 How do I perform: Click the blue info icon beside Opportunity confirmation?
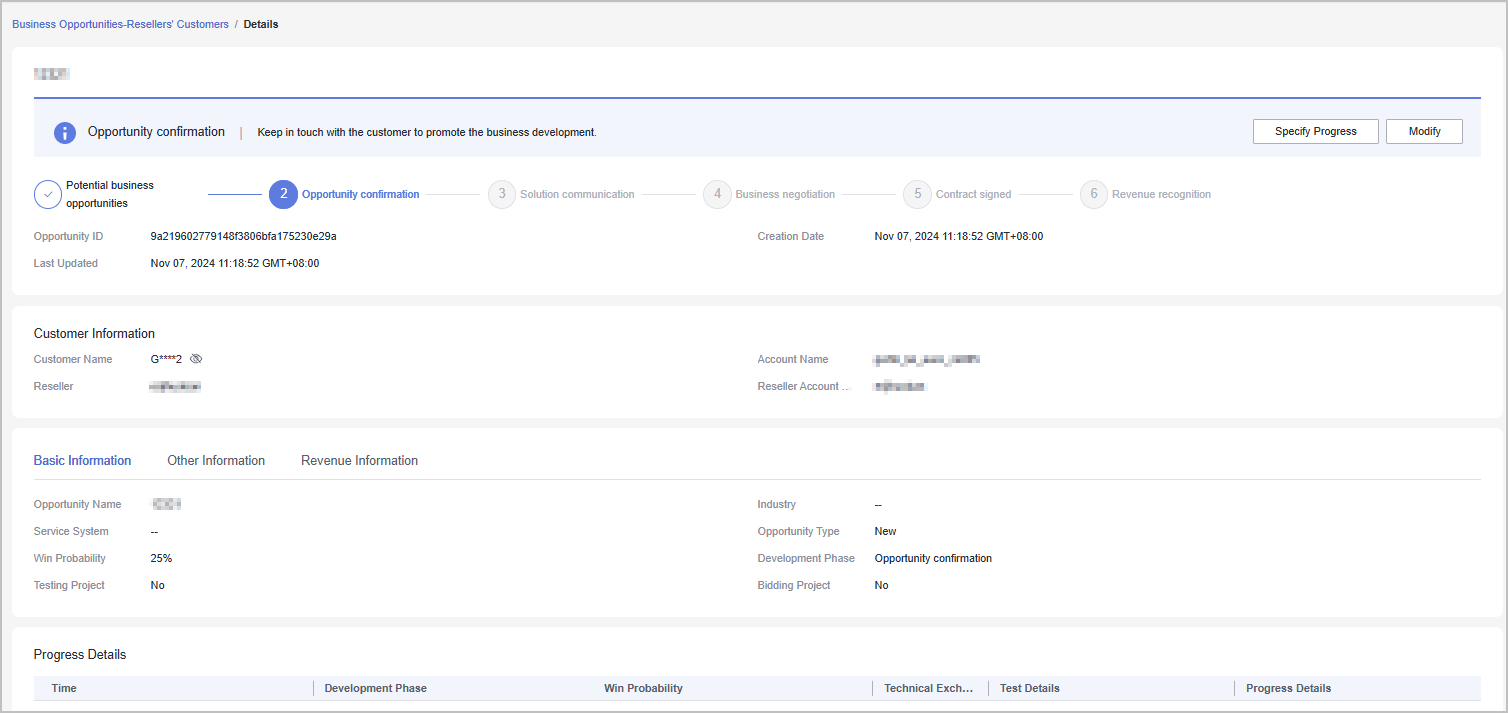(65, 133)
